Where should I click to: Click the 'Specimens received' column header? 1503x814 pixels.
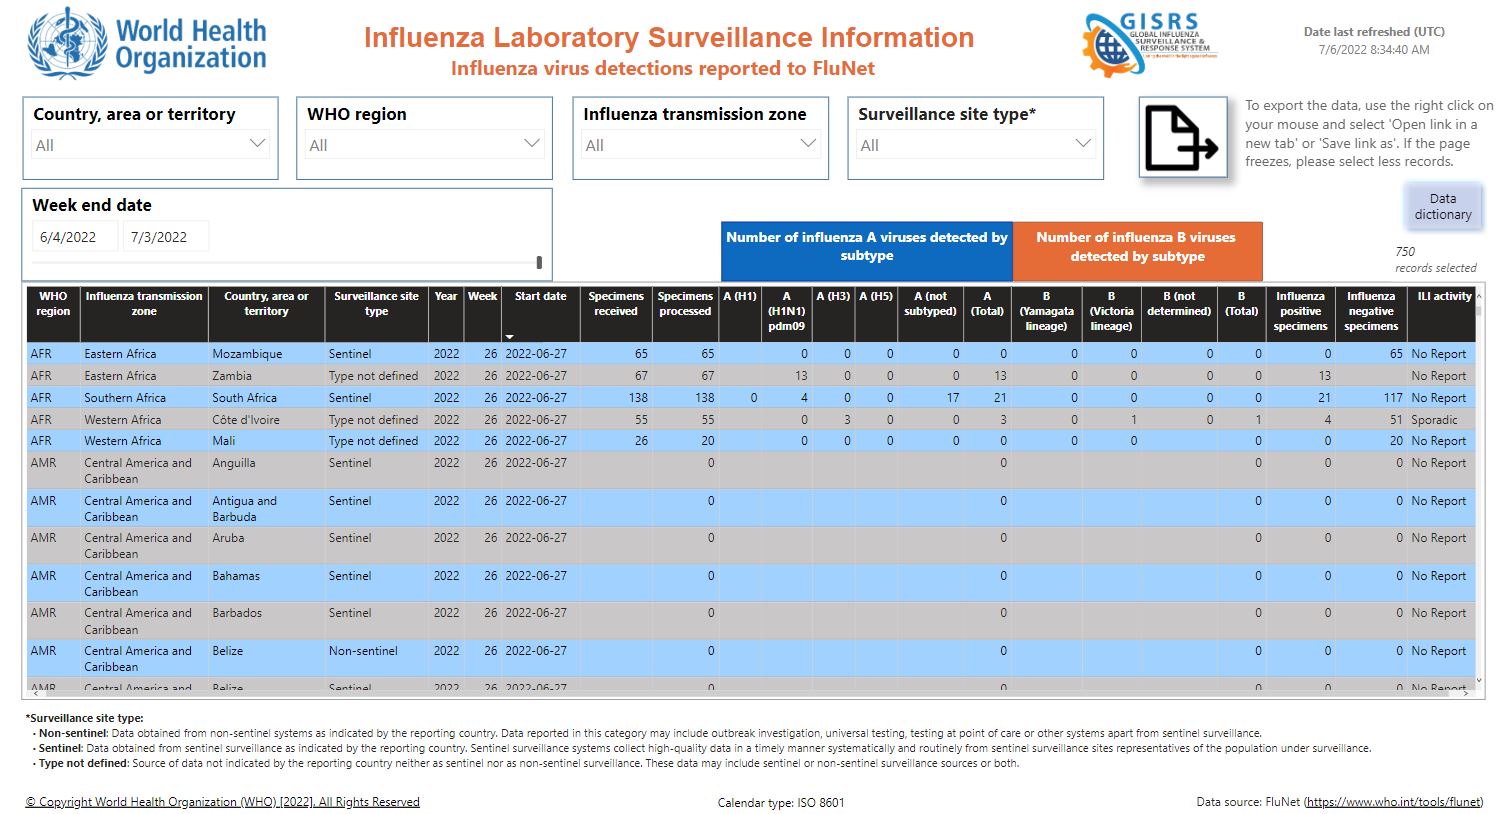click(616, 302)
